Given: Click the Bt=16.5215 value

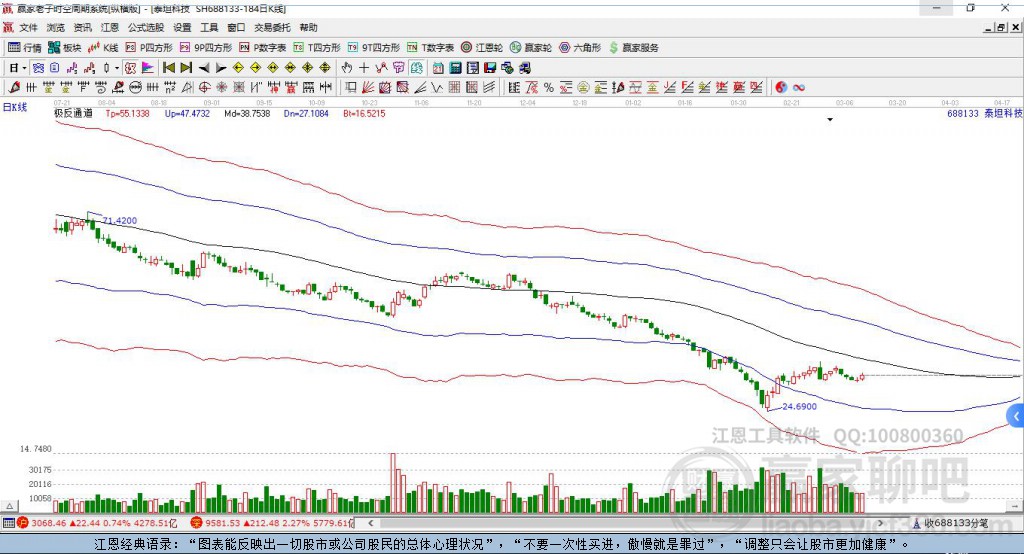Looking at the screenshot, I should (x=364, y=113).
